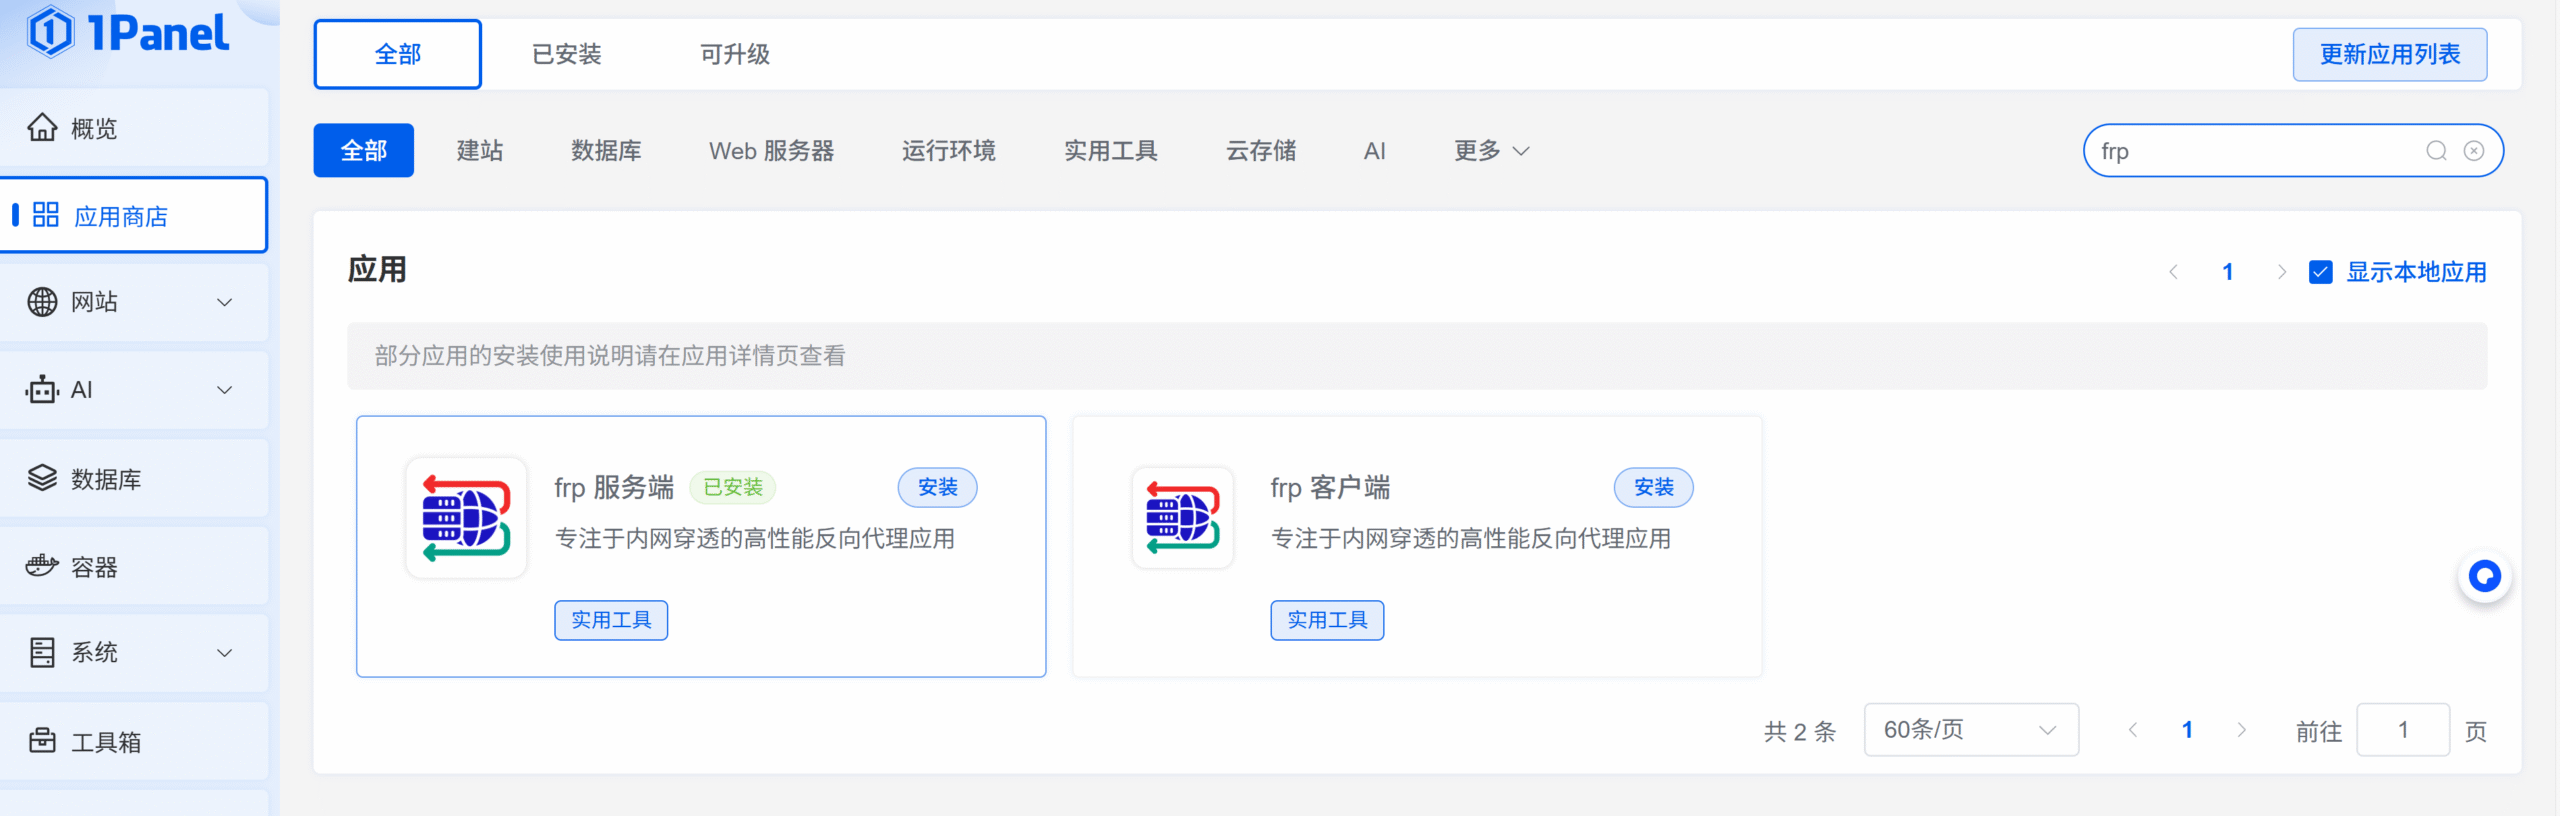
Task: Select page 1 in top pagination
Action: click(2227, 272)
